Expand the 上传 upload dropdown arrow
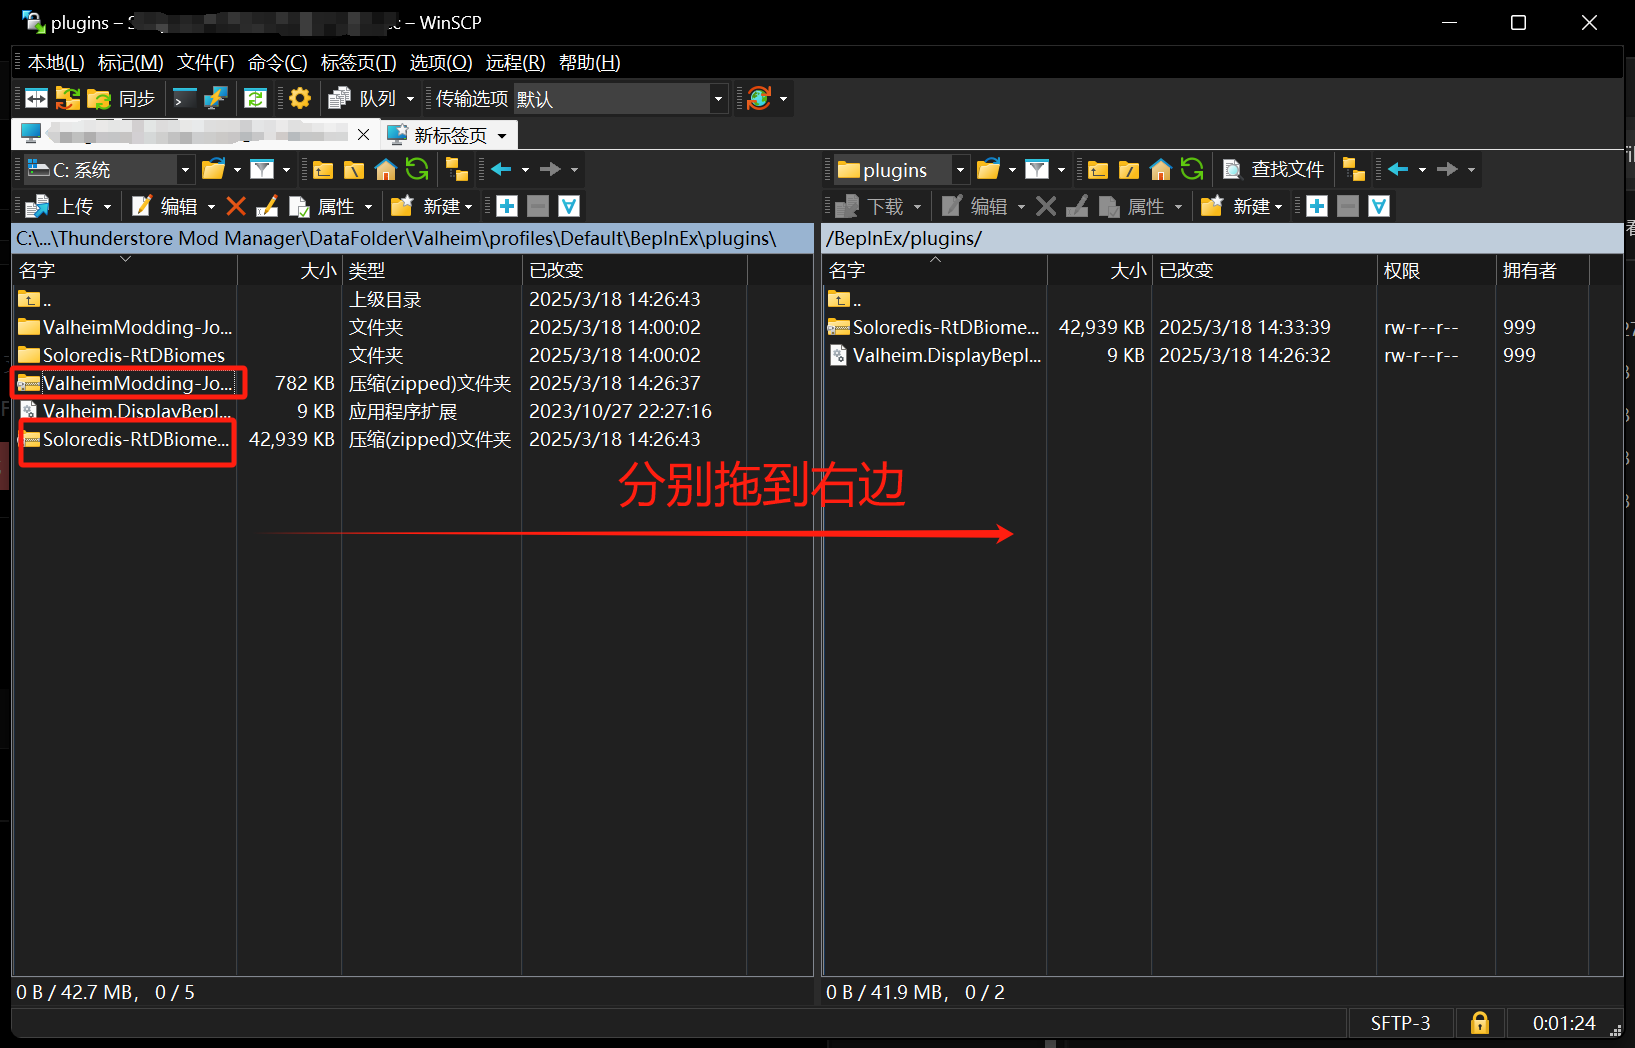This screenshot has width=1635, height=1048. tap(107, 206)
